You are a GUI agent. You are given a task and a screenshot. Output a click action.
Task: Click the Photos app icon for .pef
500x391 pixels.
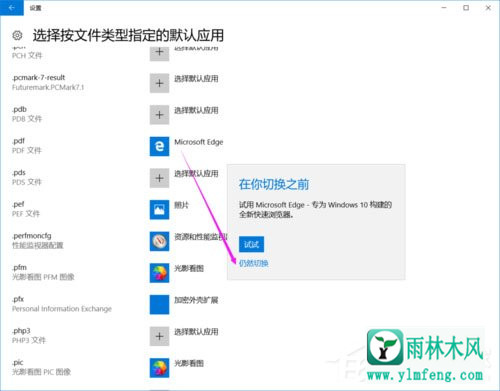[x=159, y=210]
